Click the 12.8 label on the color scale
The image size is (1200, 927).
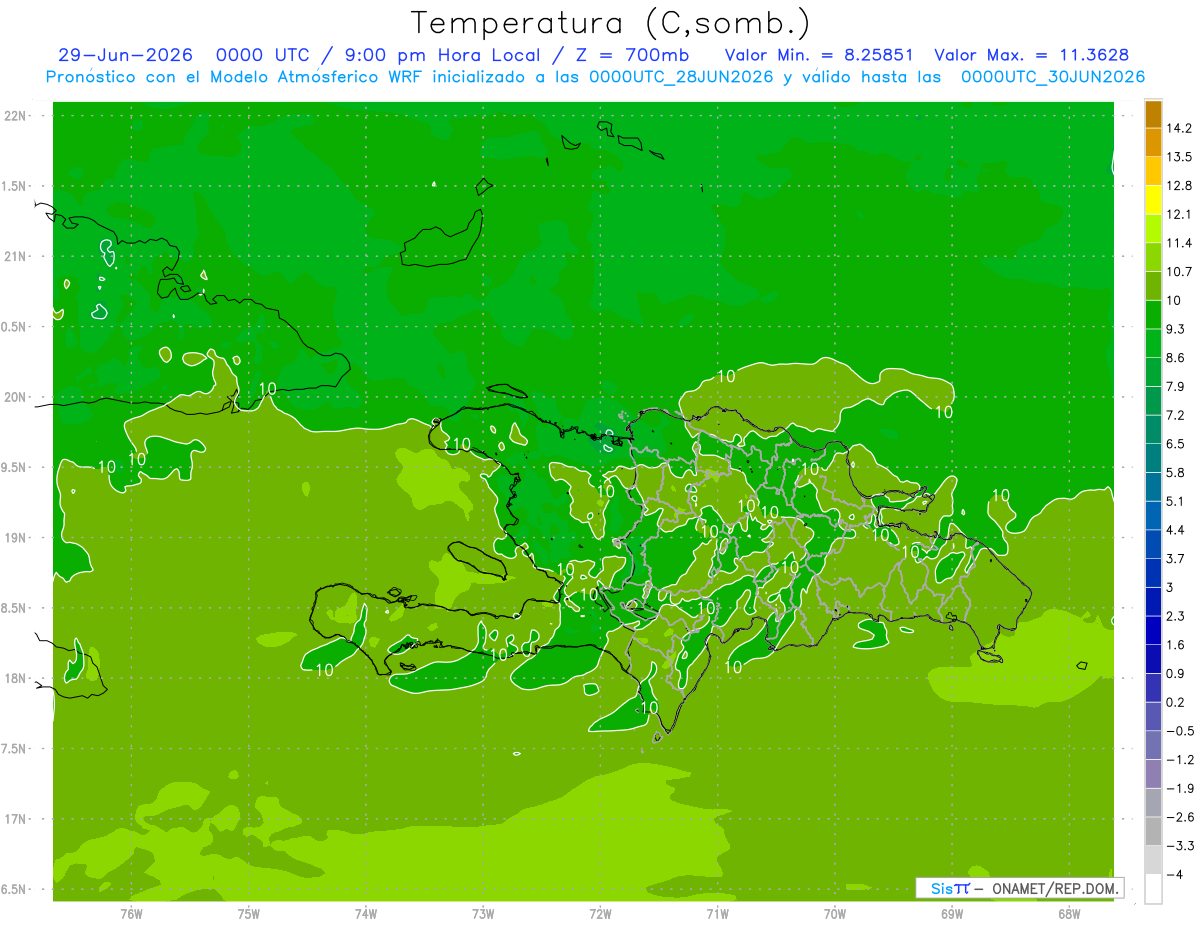tap(1180, 186)
